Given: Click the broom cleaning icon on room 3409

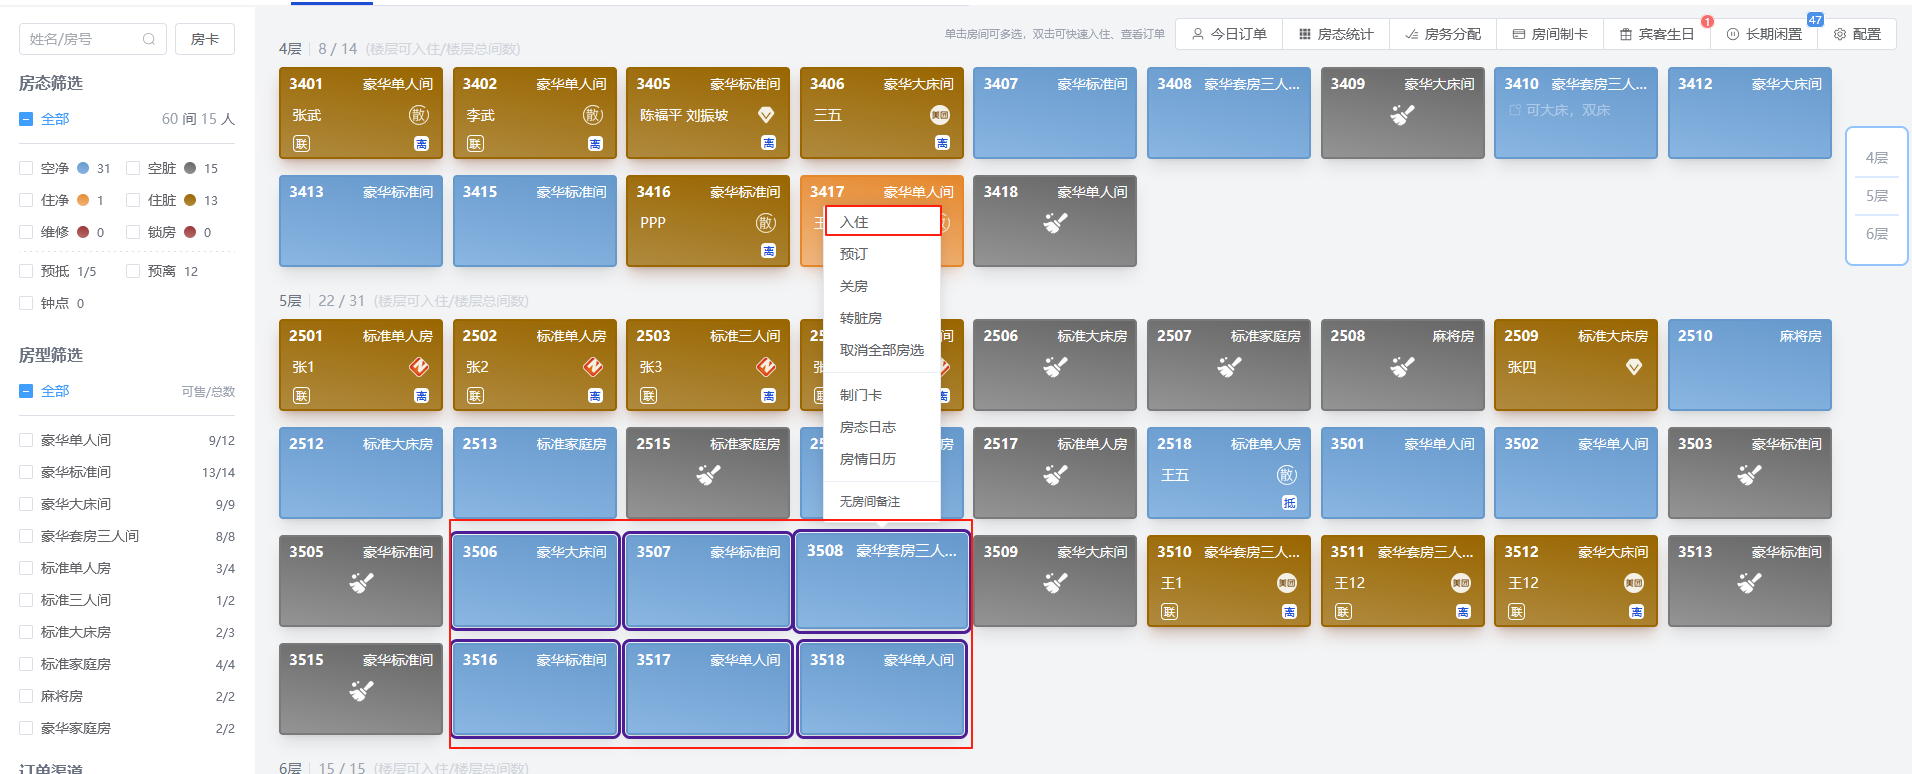Looking at the screenshot, I should pos(1402,115).
